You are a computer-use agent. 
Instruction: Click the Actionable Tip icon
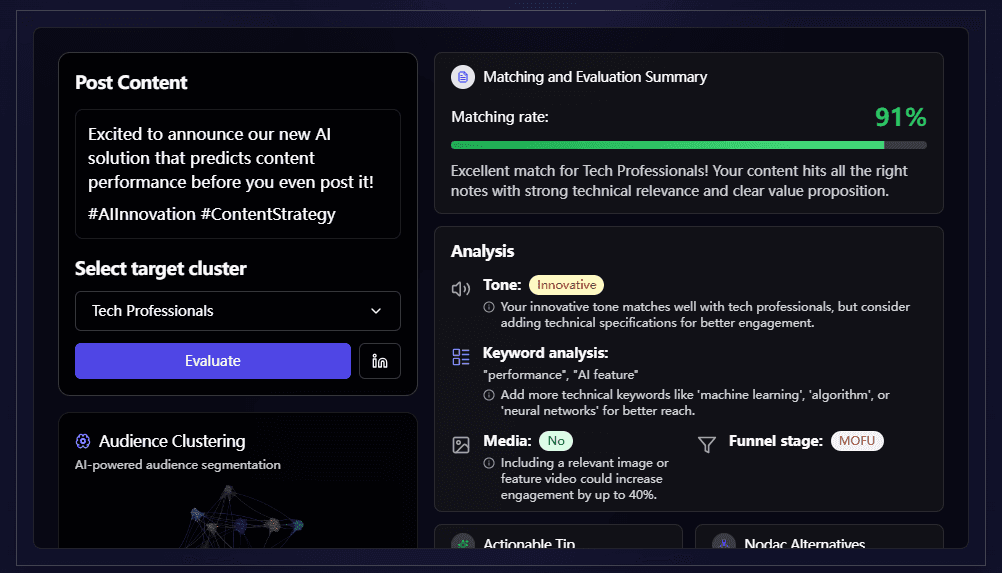pyautogui.click(x=462, y=543)
